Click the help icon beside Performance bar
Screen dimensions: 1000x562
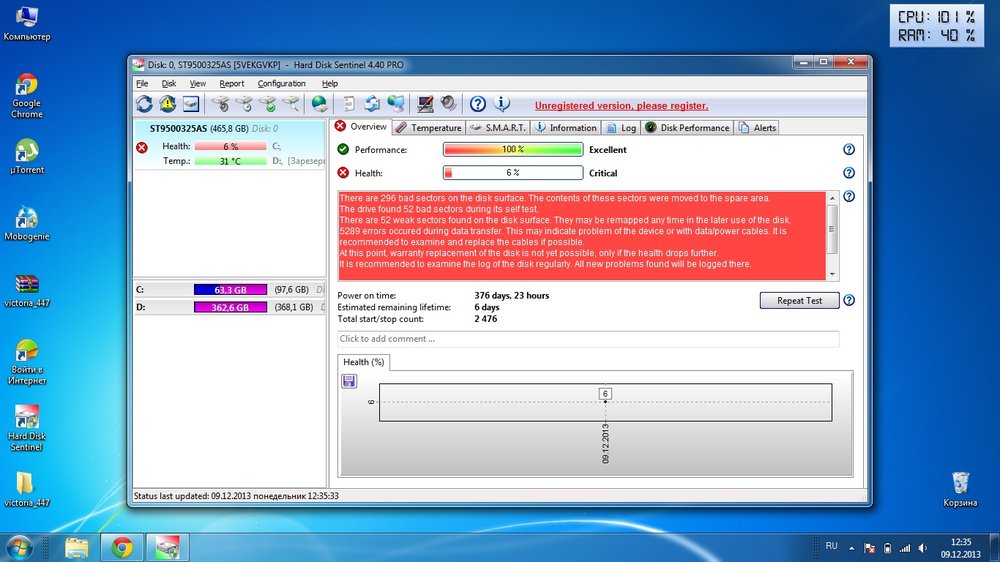click(x=849, y=149)
